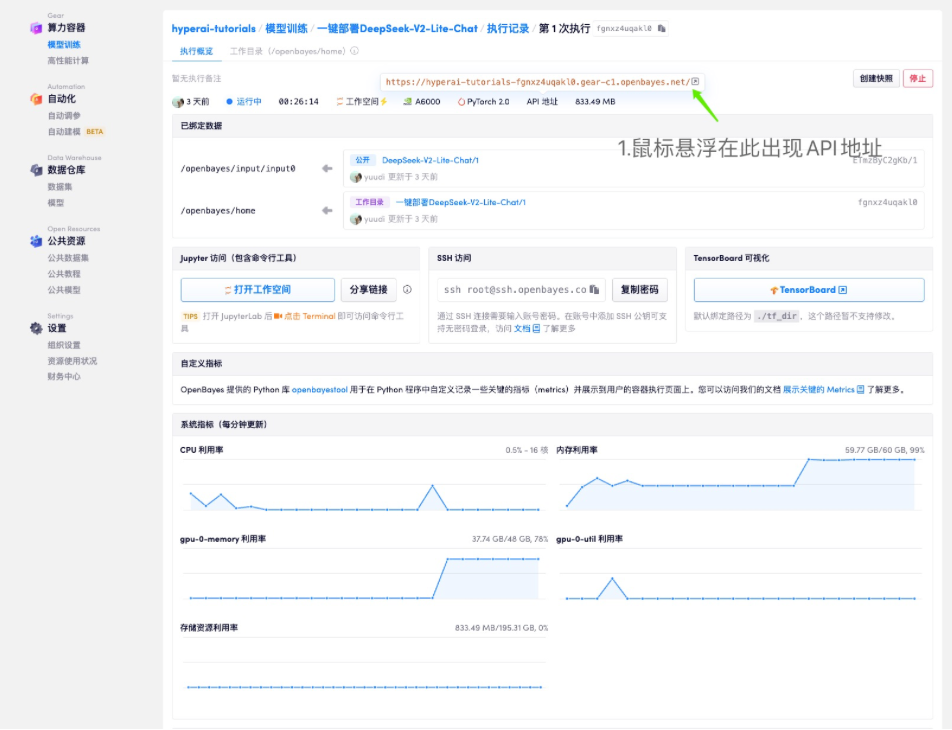Click the 工作空间 status icon
Viewport: 952px width, 730px height.
tap(339, 101)
